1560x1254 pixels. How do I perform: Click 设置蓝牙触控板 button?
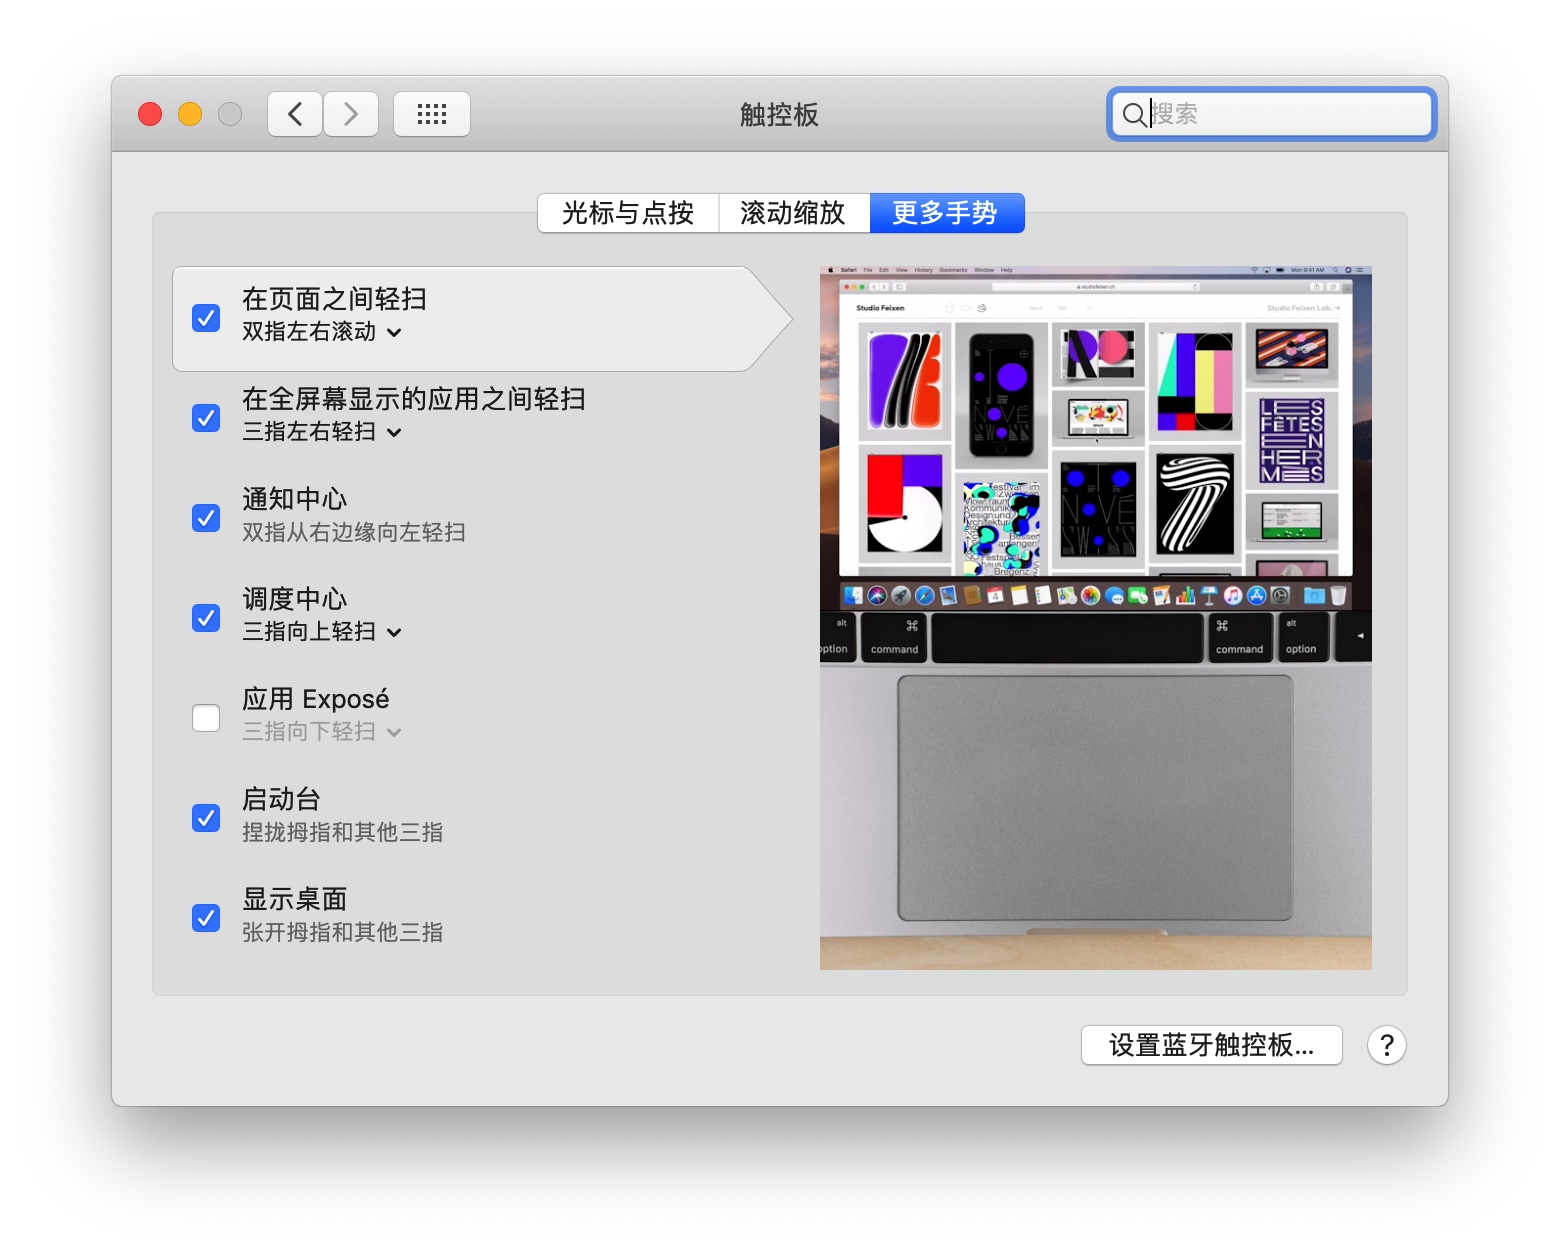coord(1211,1045)
